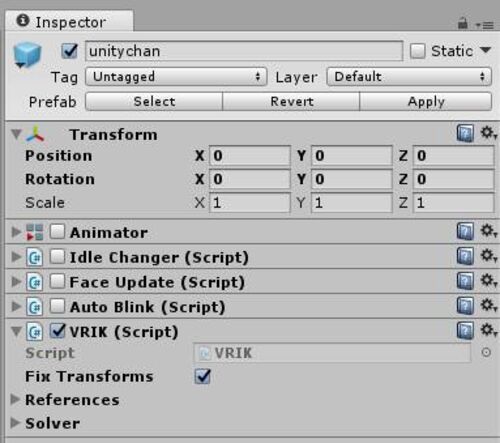Click the Transform help book icon
Screen dimensions: 500x443
click(x=465, y=133)
